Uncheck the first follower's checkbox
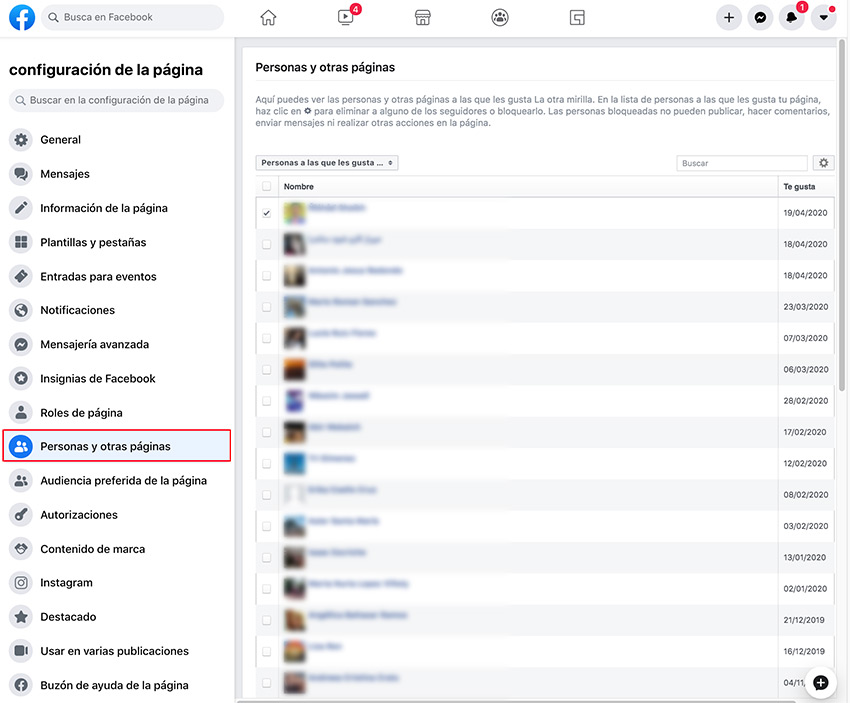Screen dimensions: 850x703 coord(266,212)
